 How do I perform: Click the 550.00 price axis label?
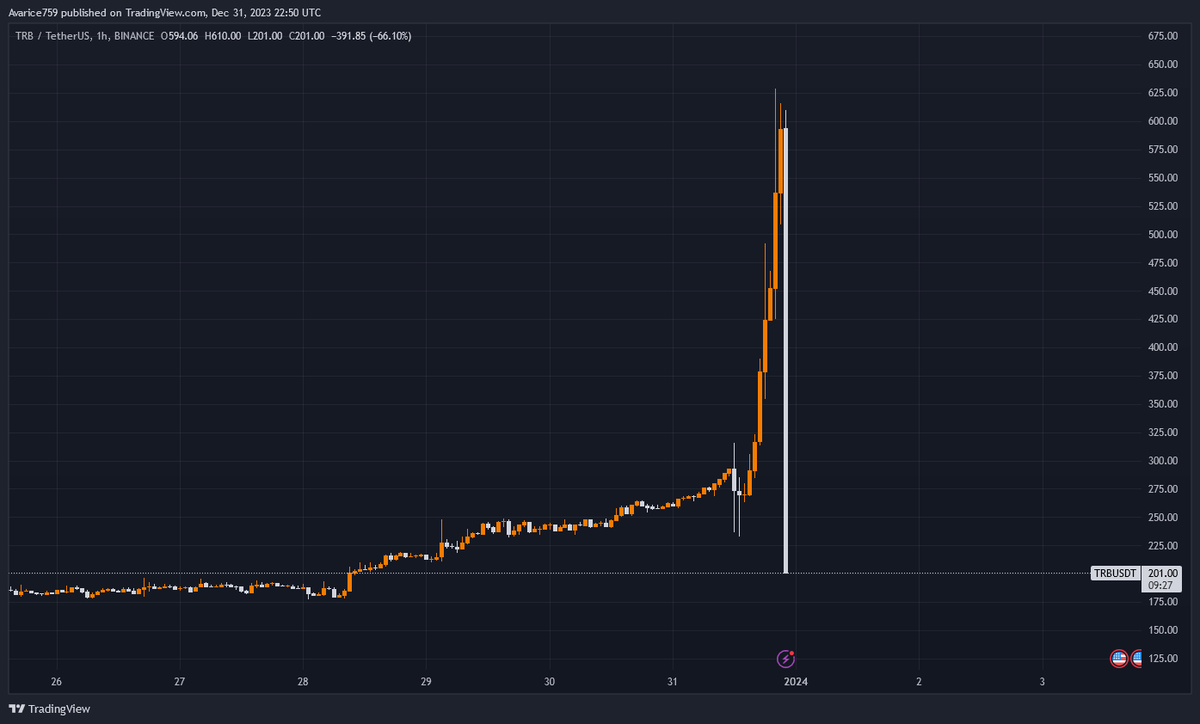pos(1162,177)
